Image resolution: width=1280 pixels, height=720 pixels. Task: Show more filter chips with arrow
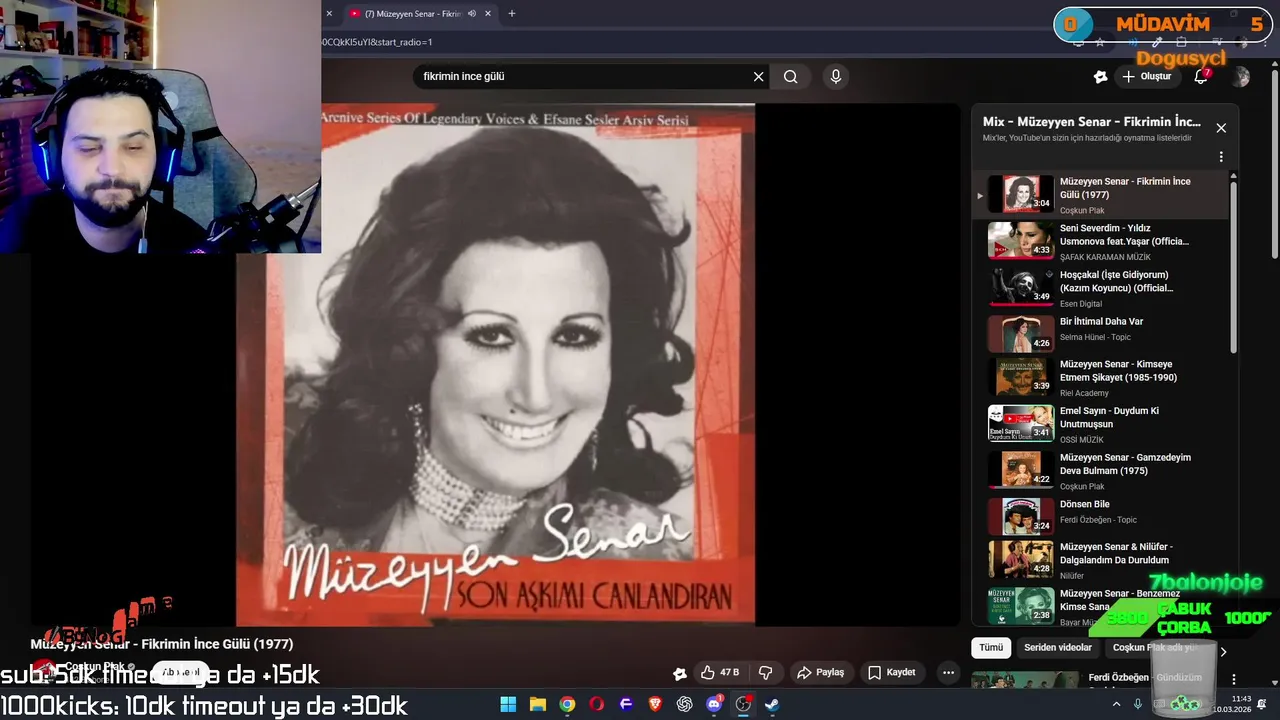[x=1222, y=651]
